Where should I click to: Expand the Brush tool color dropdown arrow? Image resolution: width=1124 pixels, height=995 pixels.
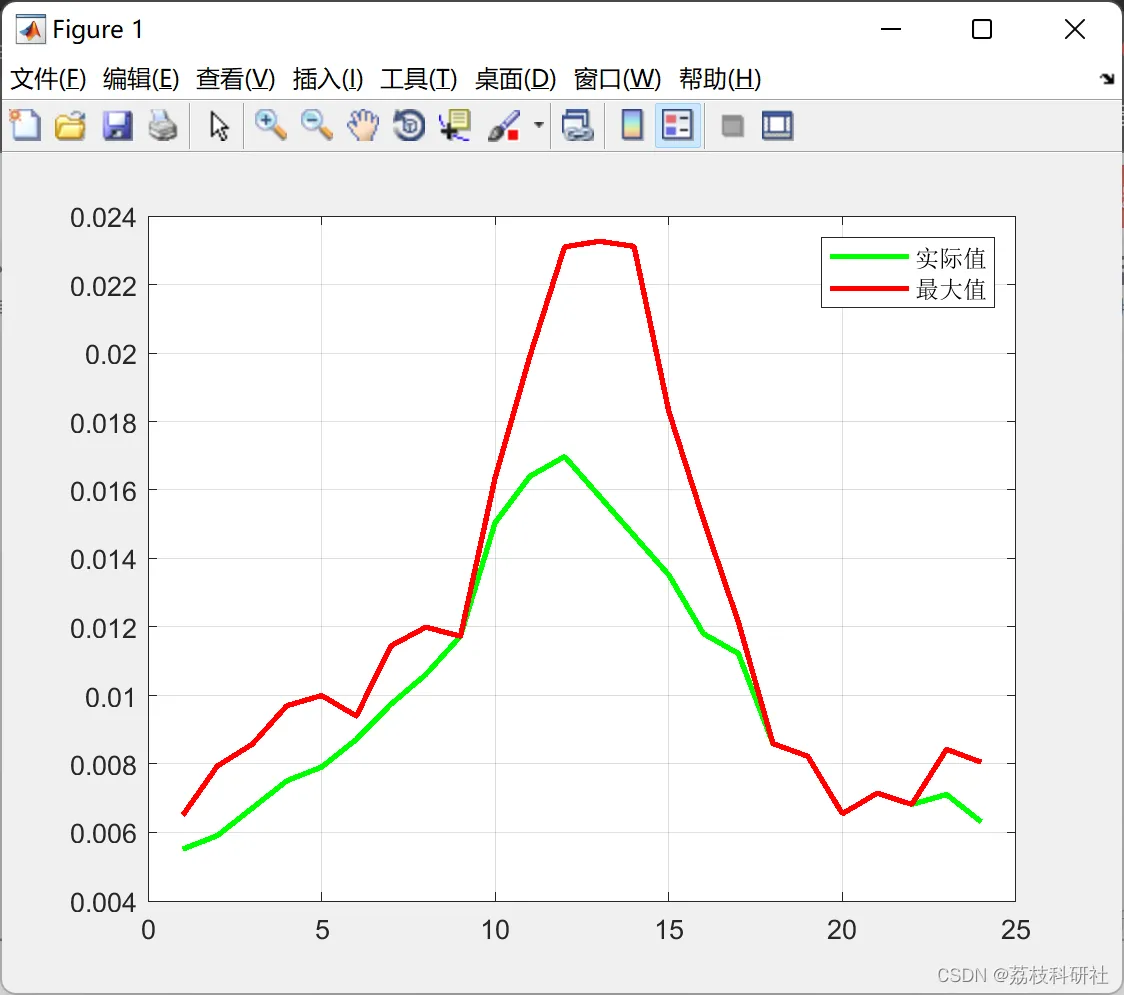tap(538, 125)
